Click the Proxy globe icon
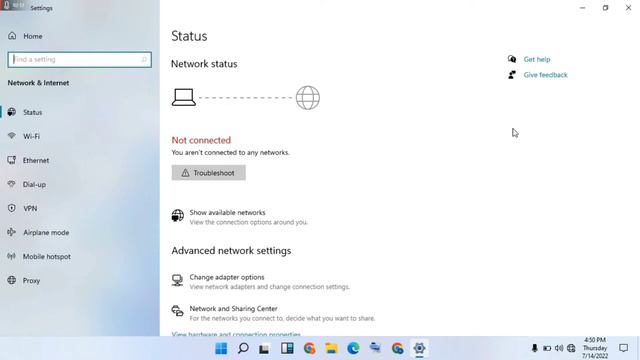This screenshot has width=640, height=360. click(11, 280)
